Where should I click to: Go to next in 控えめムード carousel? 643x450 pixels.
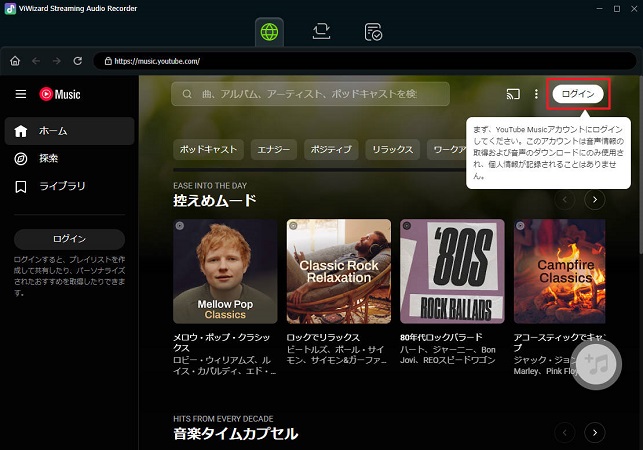coord(595,200)
